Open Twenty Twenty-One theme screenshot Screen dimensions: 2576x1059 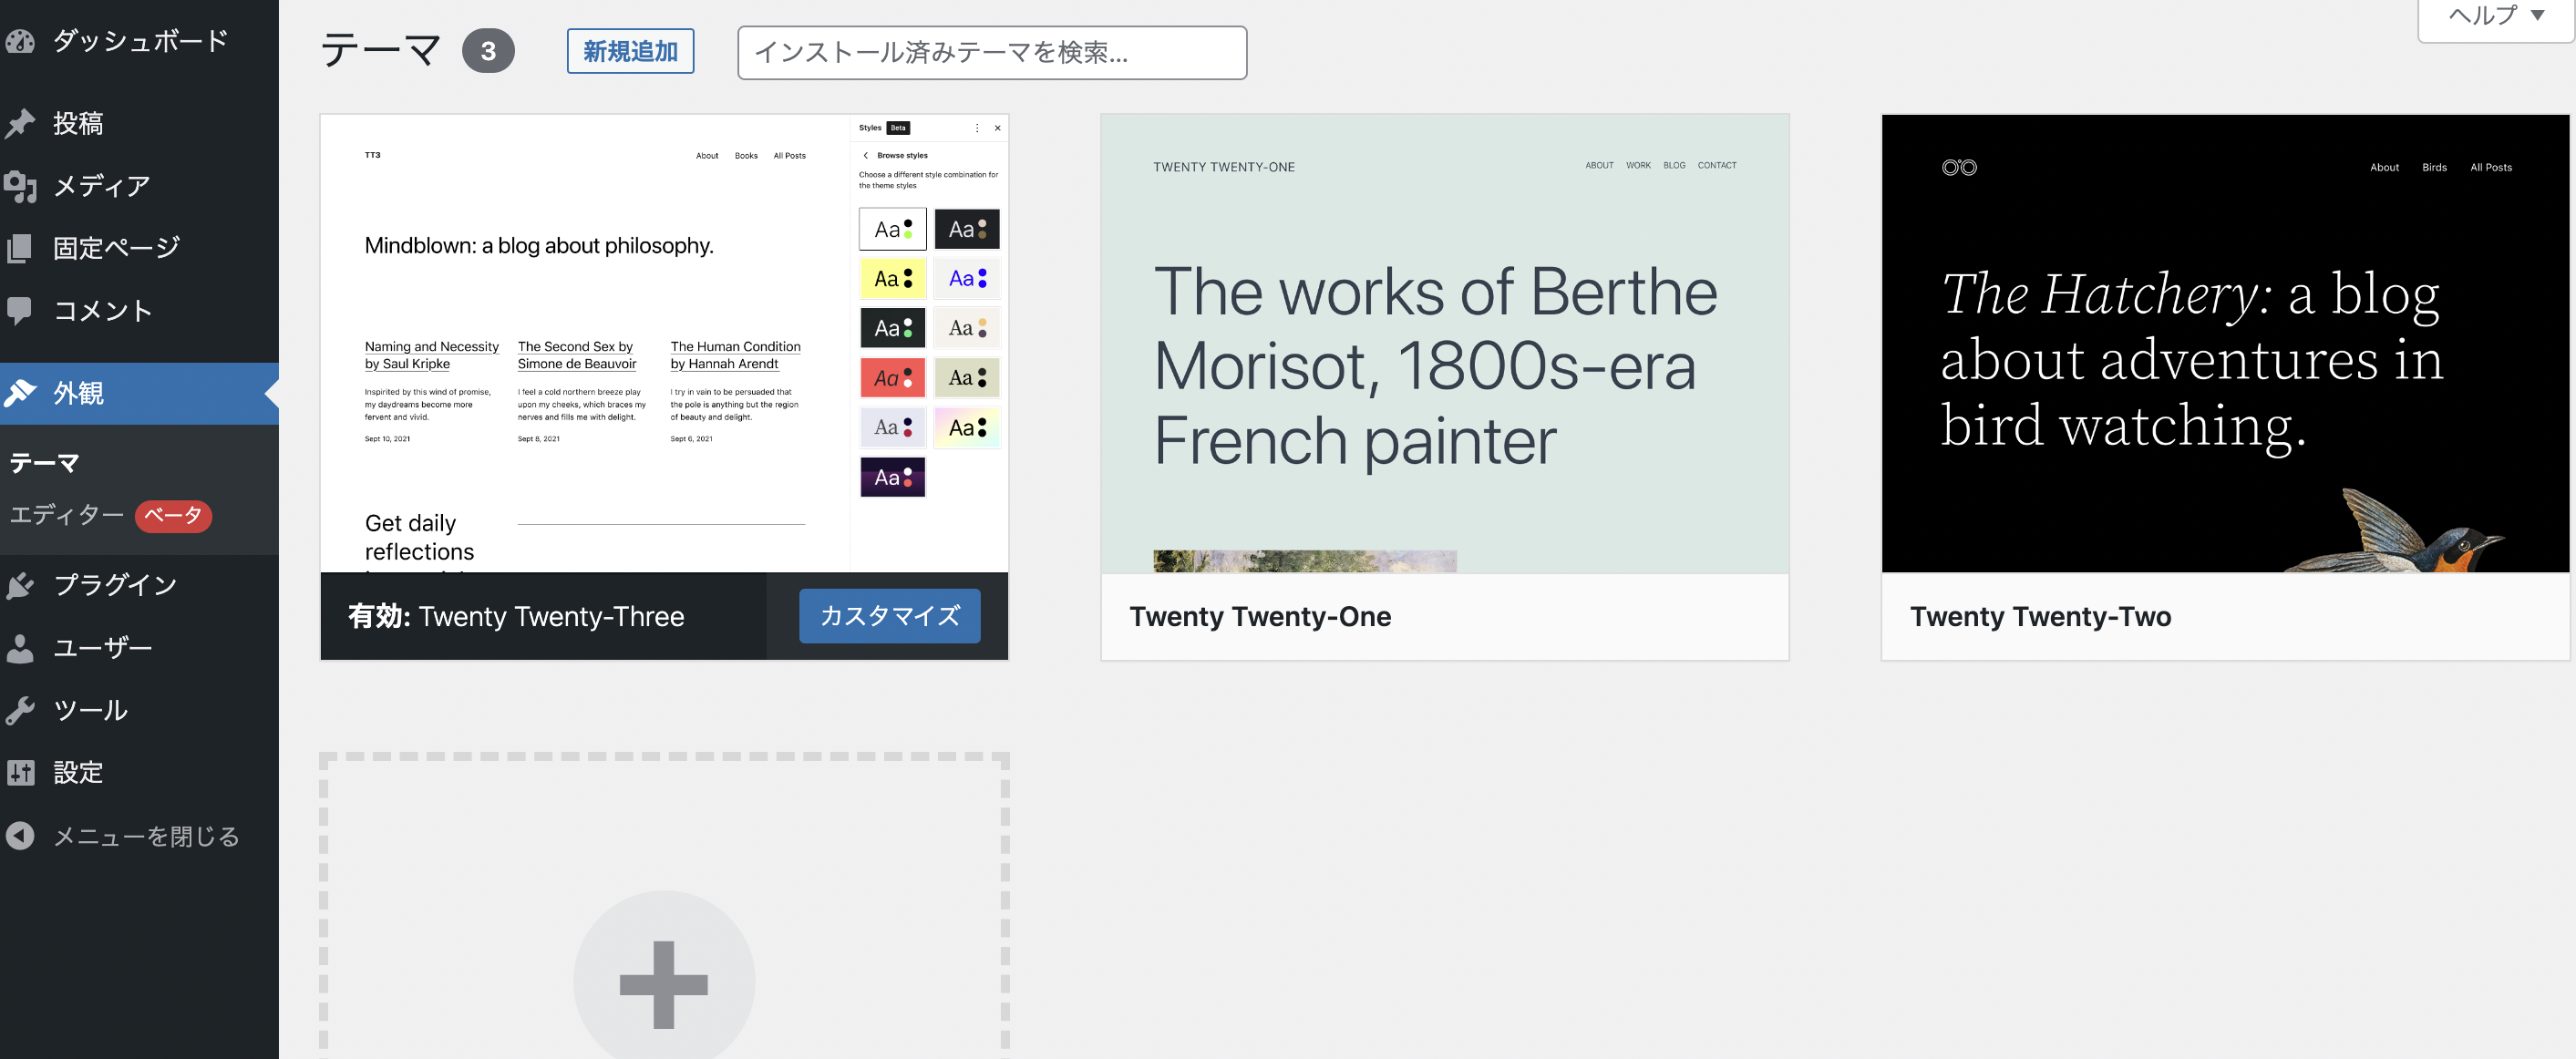click(1444, 343)
